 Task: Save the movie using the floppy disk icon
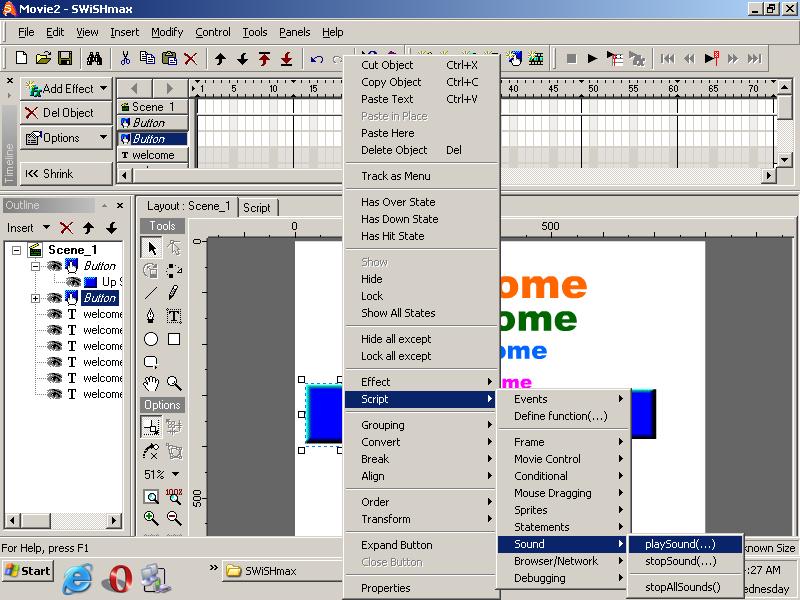point(65,58)
